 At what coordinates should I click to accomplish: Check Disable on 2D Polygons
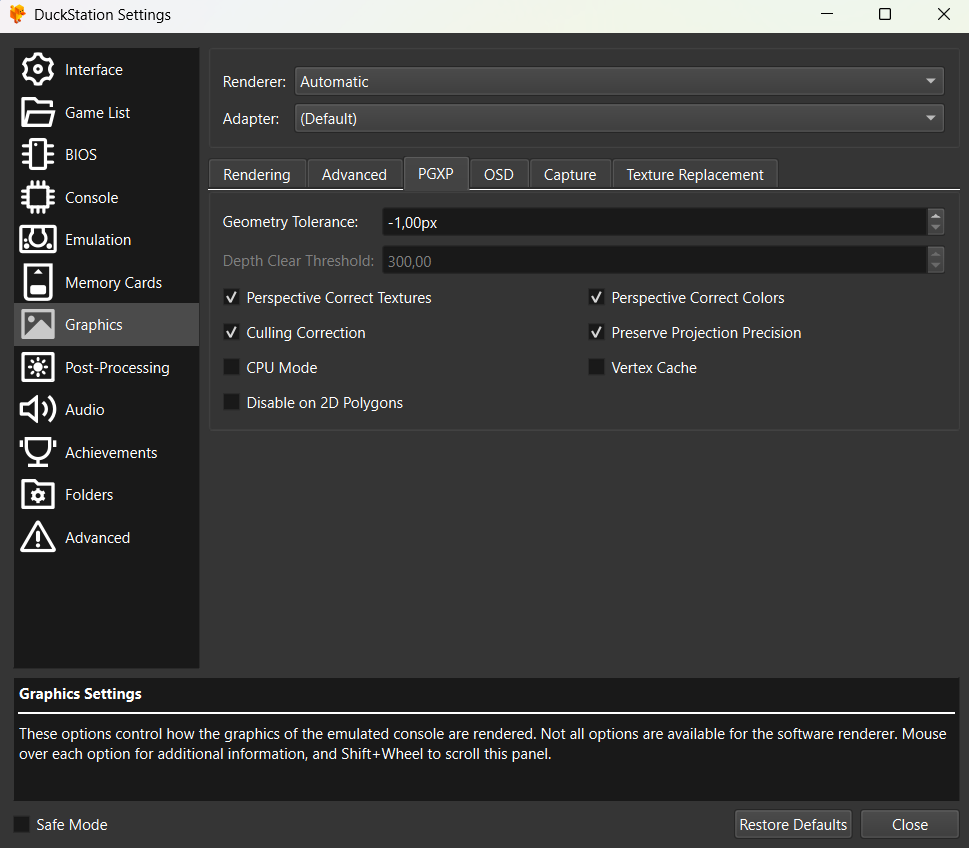point(231,402)
